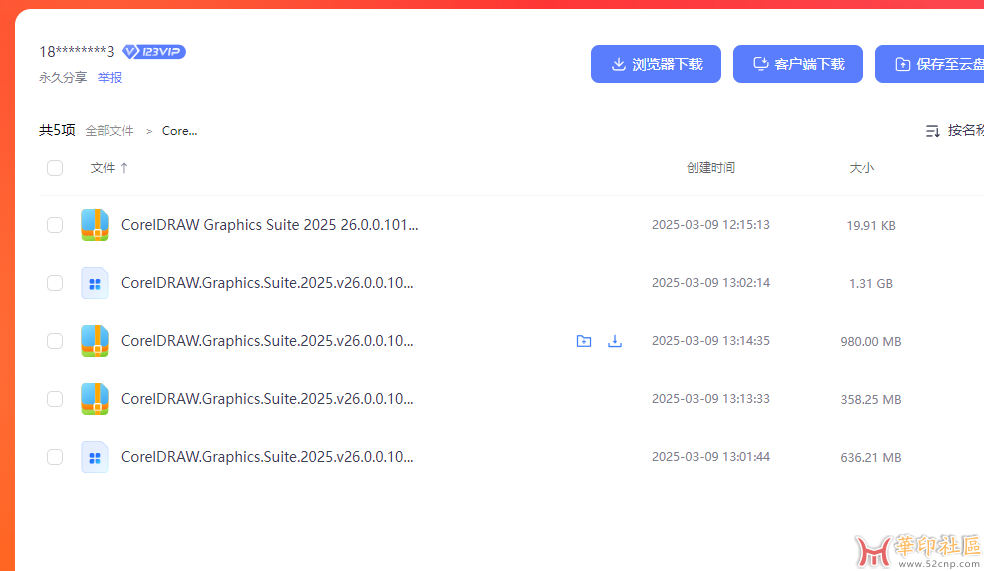The height and width of the screenshot is (571, 984).
Task: Click download arrow icon on the 980.00 MB row
Action: click(x=615, y=341)
